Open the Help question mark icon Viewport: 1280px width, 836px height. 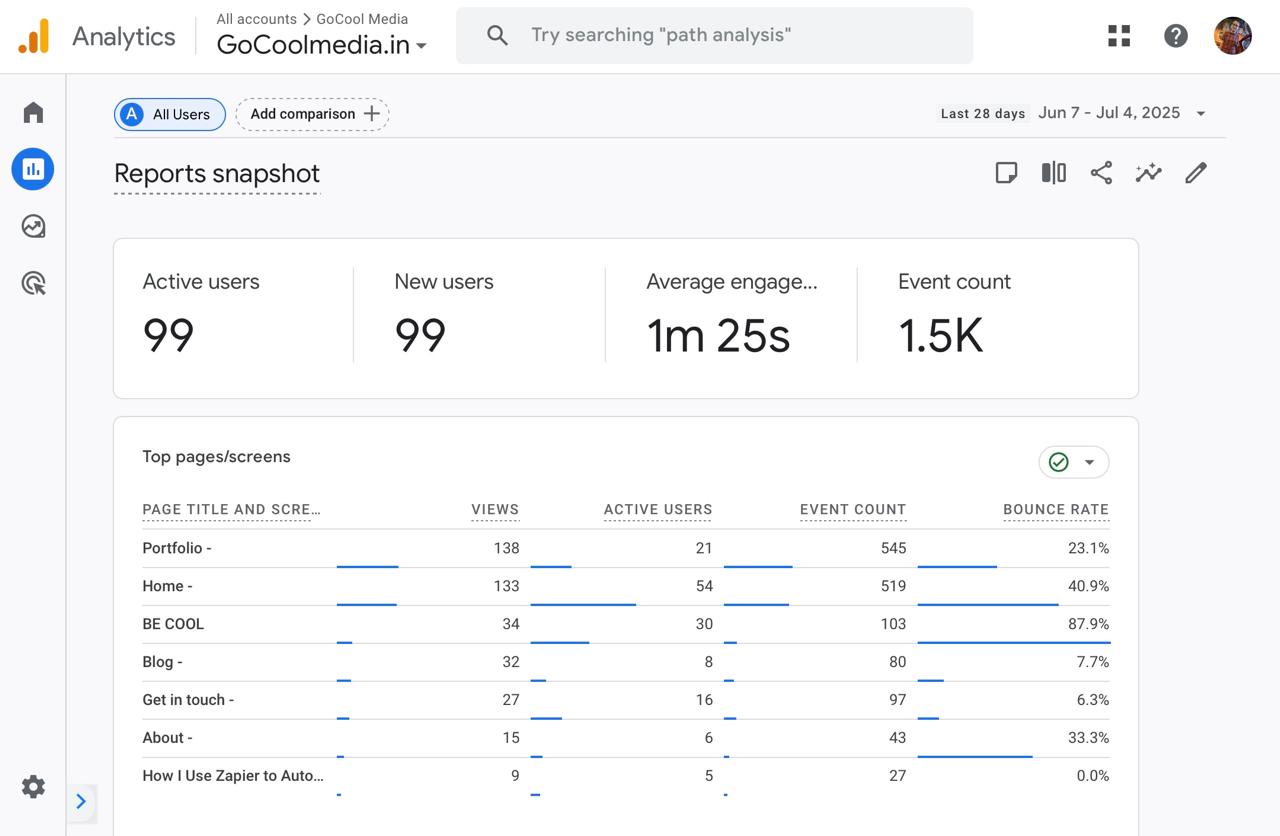coord(1176,36)
